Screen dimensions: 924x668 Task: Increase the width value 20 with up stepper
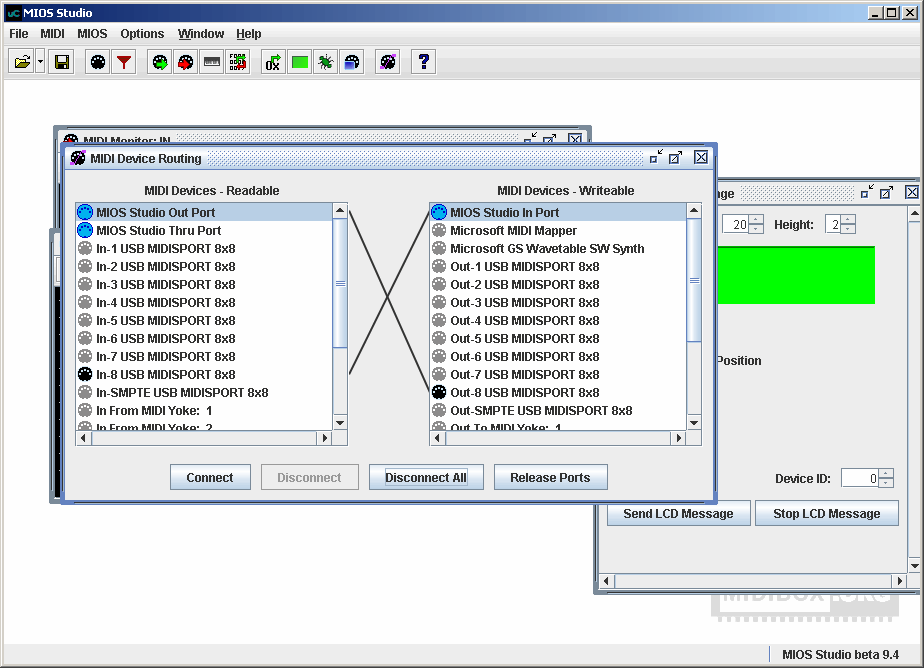pyautogui.click(x=756, y=220)
